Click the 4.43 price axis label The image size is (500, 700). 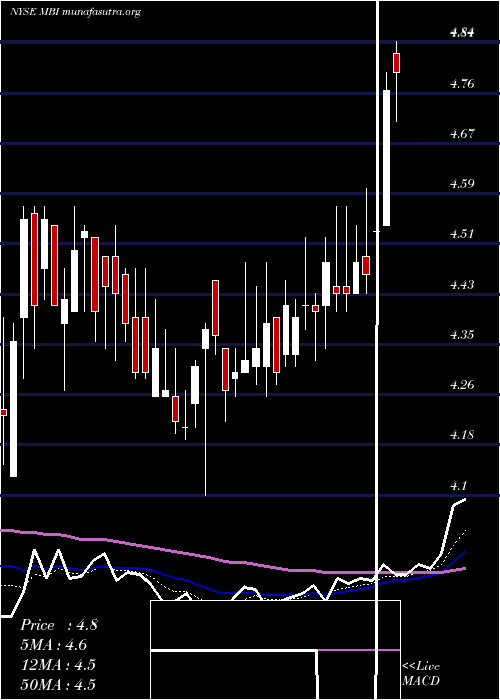click(x=462, y=284)
